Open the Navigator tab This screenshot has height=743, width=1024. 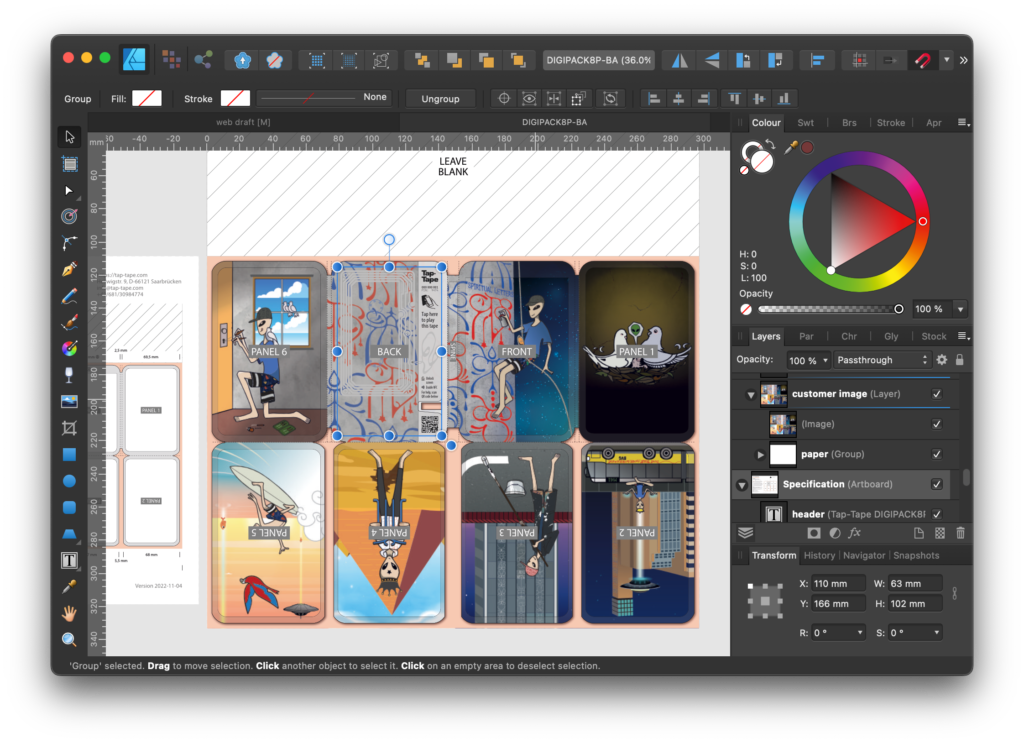[864, 556]
